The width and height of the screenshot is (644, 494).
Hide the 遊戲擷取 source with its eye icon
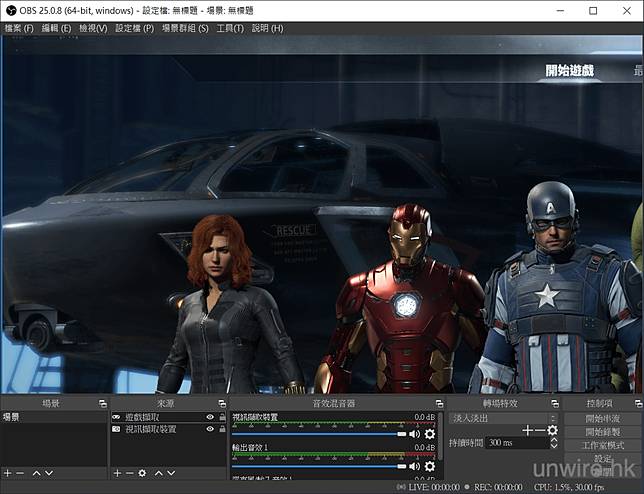point(210,417)
